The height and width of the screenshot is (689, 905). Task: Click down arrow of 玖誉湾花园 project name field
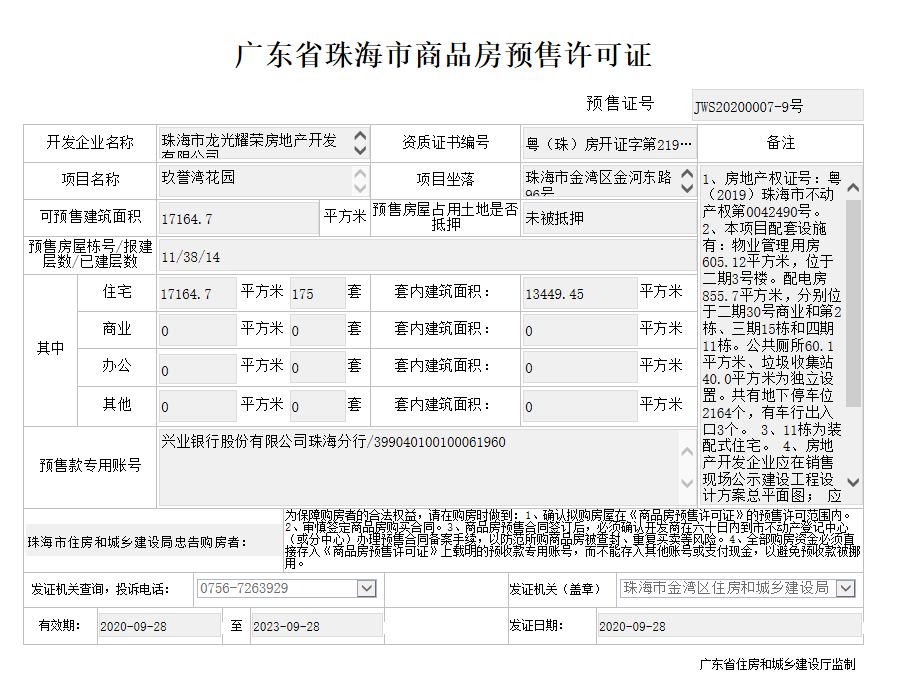point(360,187)
